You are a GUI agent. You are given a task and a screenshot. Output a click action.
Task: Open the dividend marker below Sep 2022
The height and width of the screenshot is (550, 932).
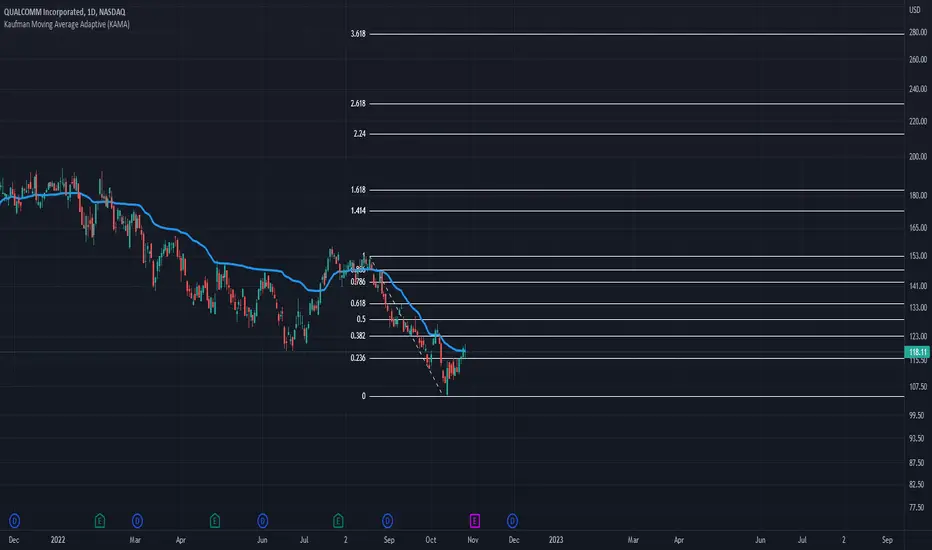388,521
